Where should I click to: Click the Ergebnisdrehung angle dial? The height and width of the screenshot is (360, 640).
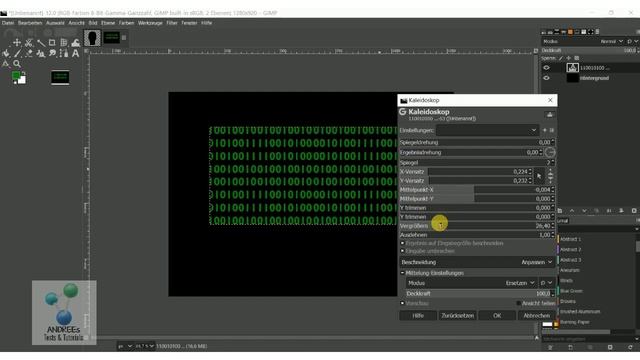[550, 152]
